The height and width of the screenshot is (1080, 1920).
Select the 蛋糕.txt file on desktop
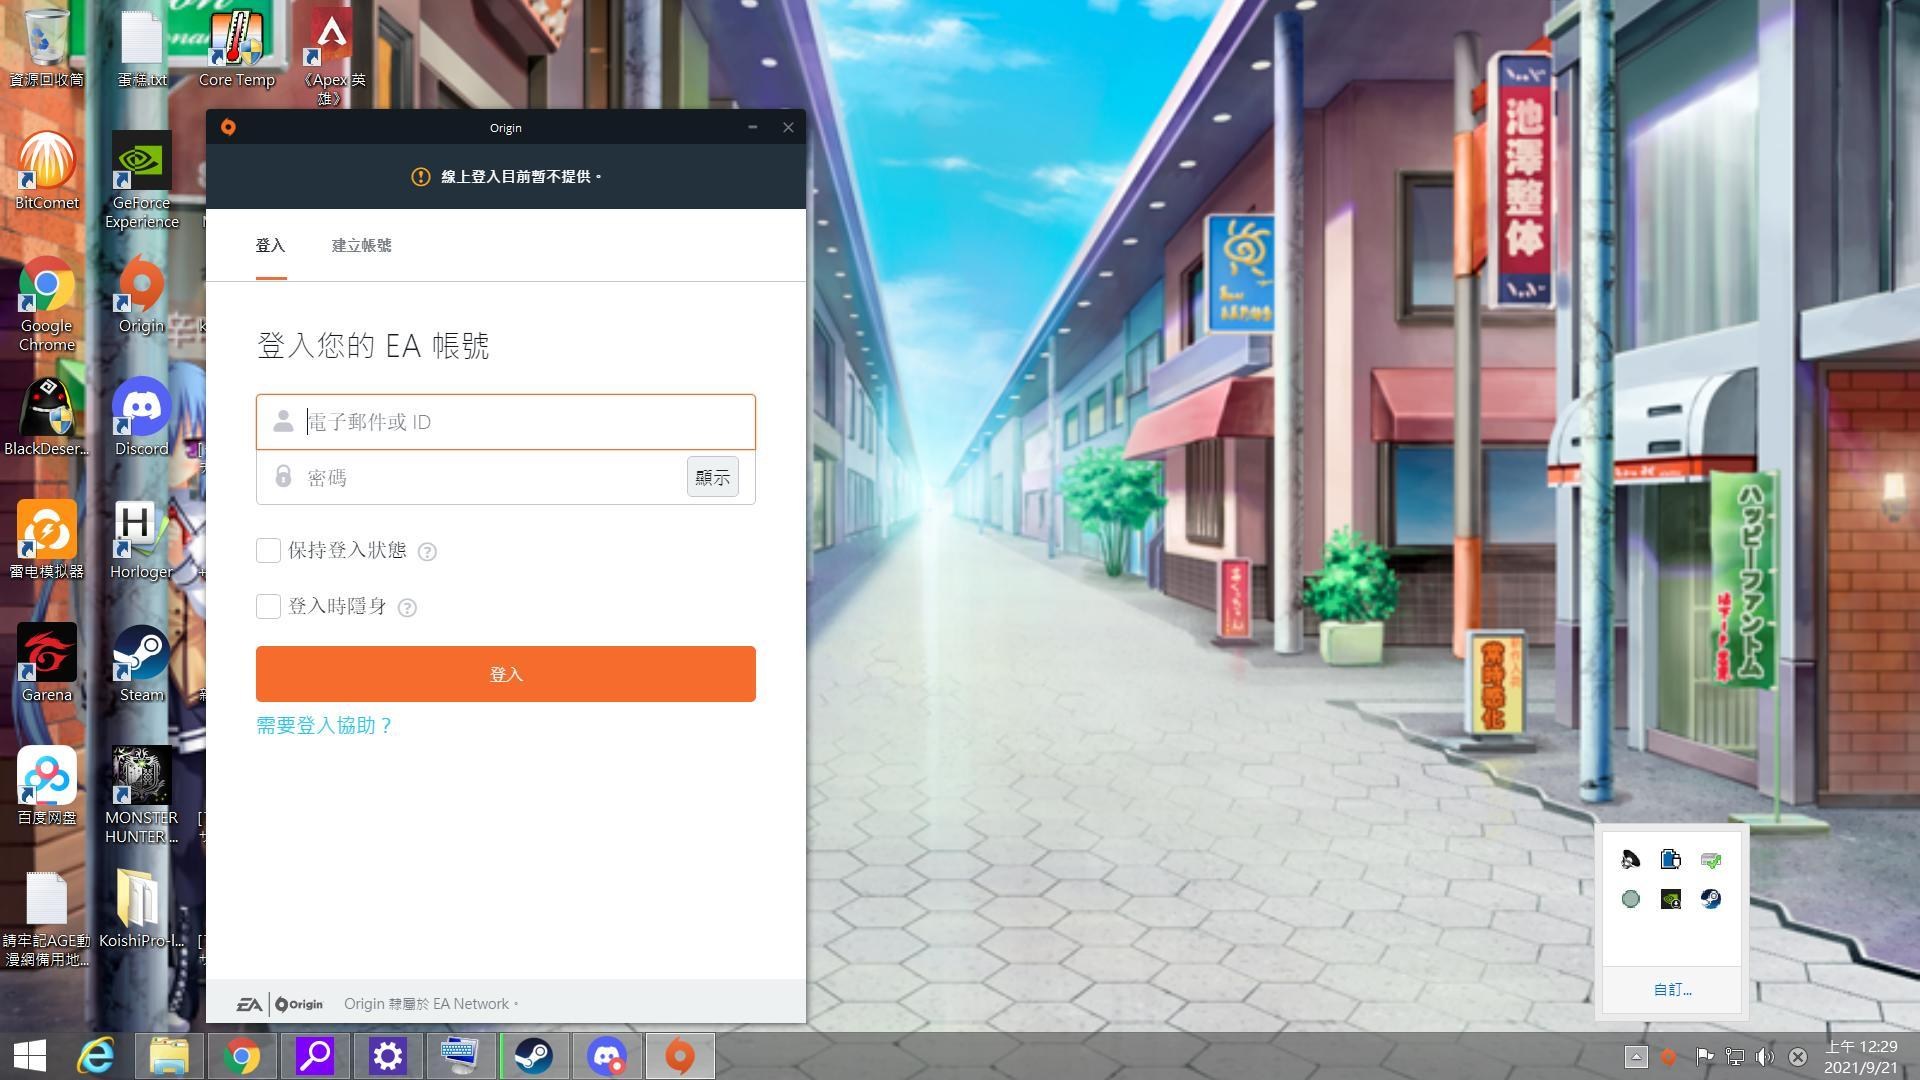tap(142, 48)
